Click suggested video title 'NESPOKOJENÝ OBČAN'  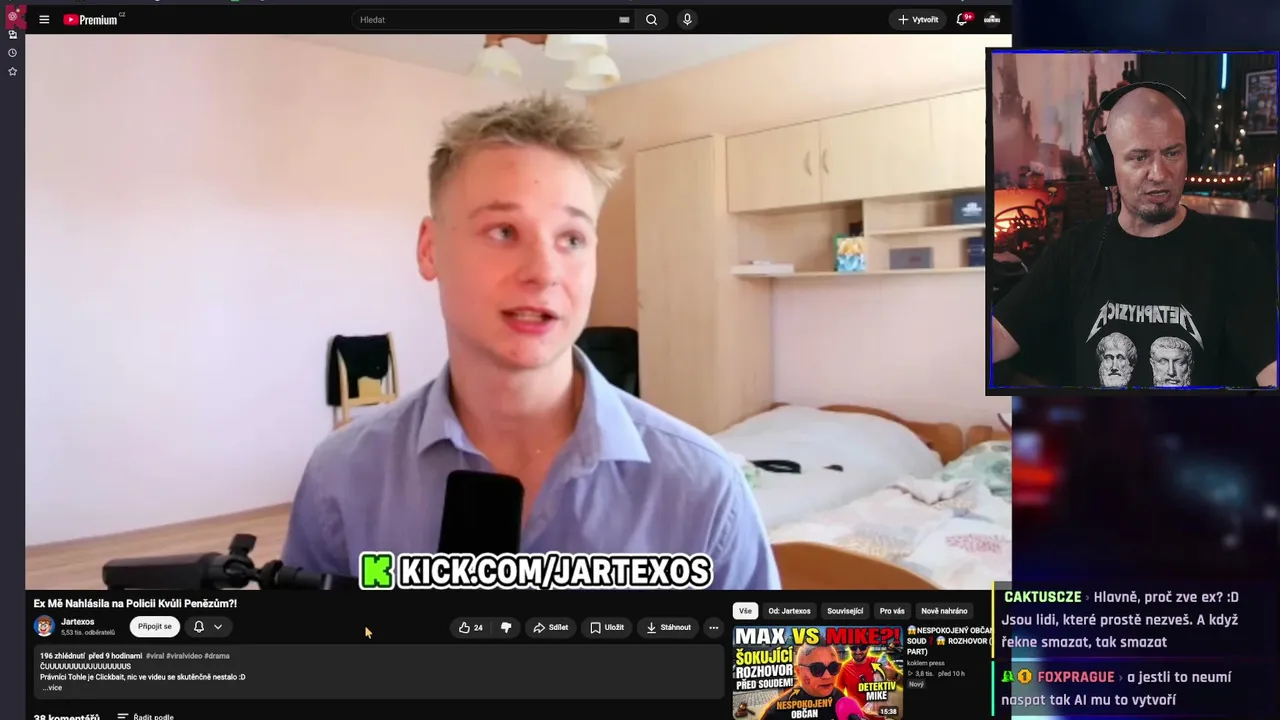[x=949, y=641]
